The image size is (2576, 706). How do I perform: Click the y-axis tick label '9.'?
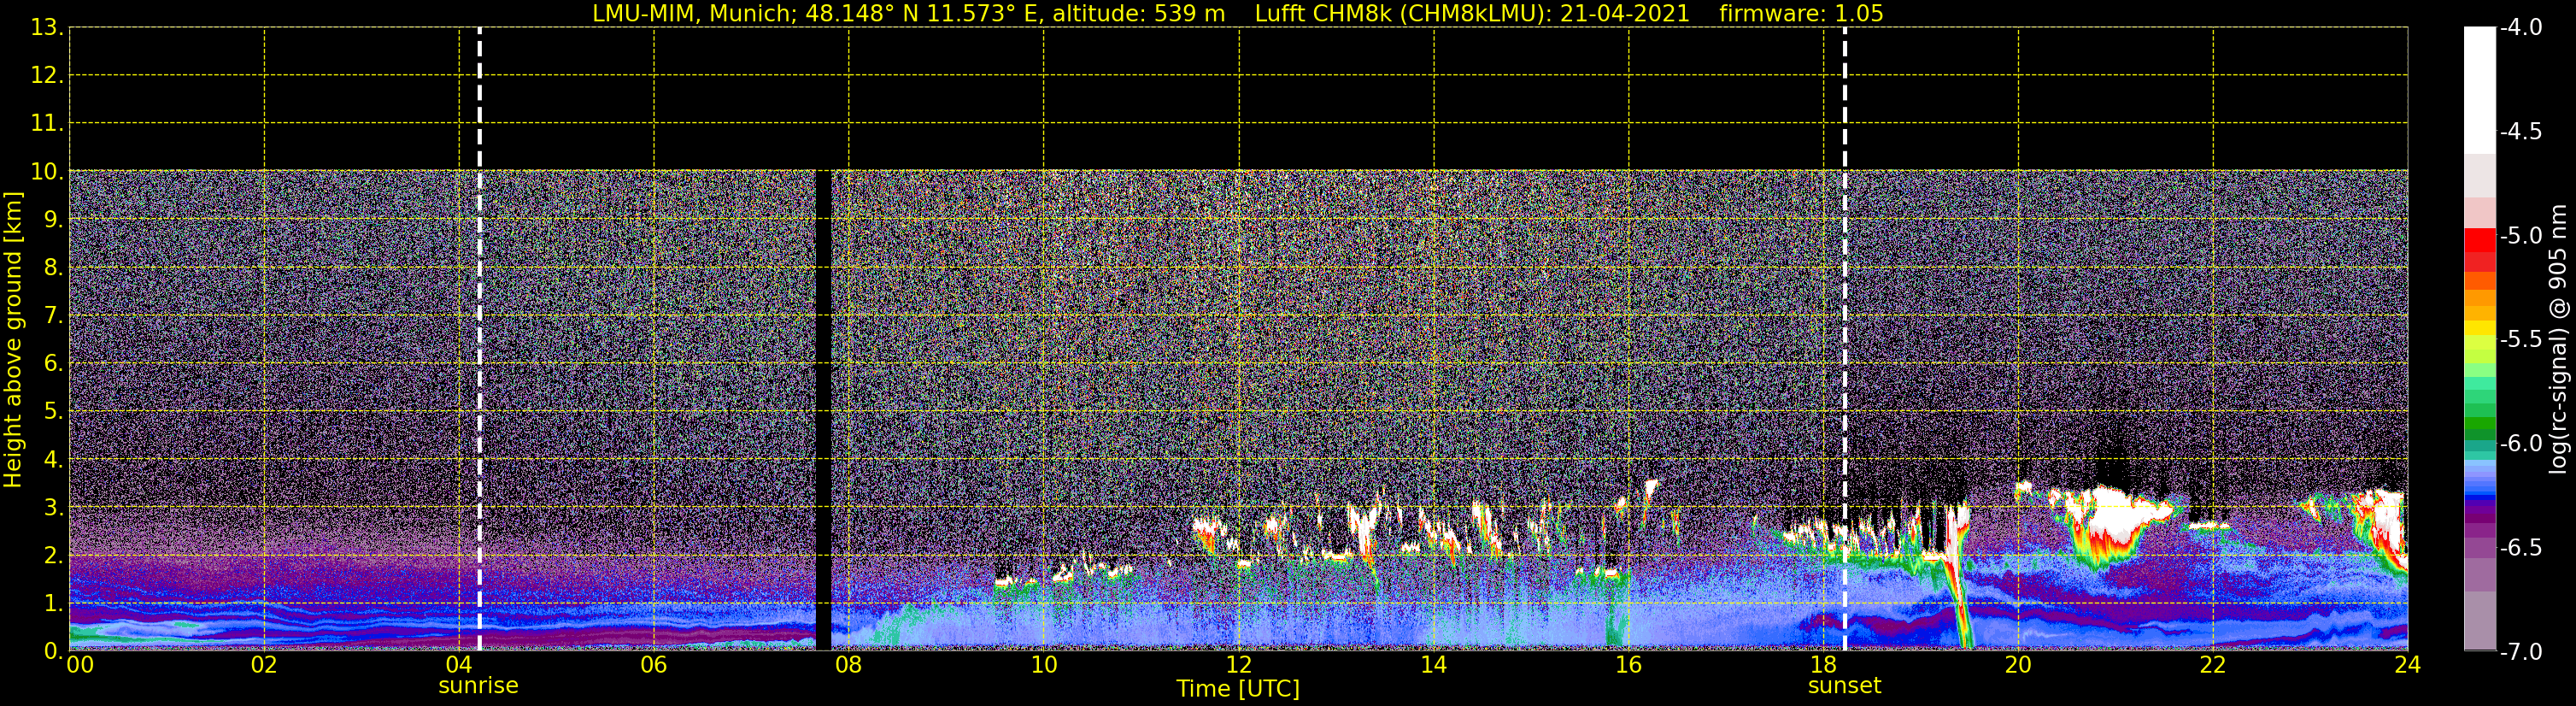(x=53, y=220)
